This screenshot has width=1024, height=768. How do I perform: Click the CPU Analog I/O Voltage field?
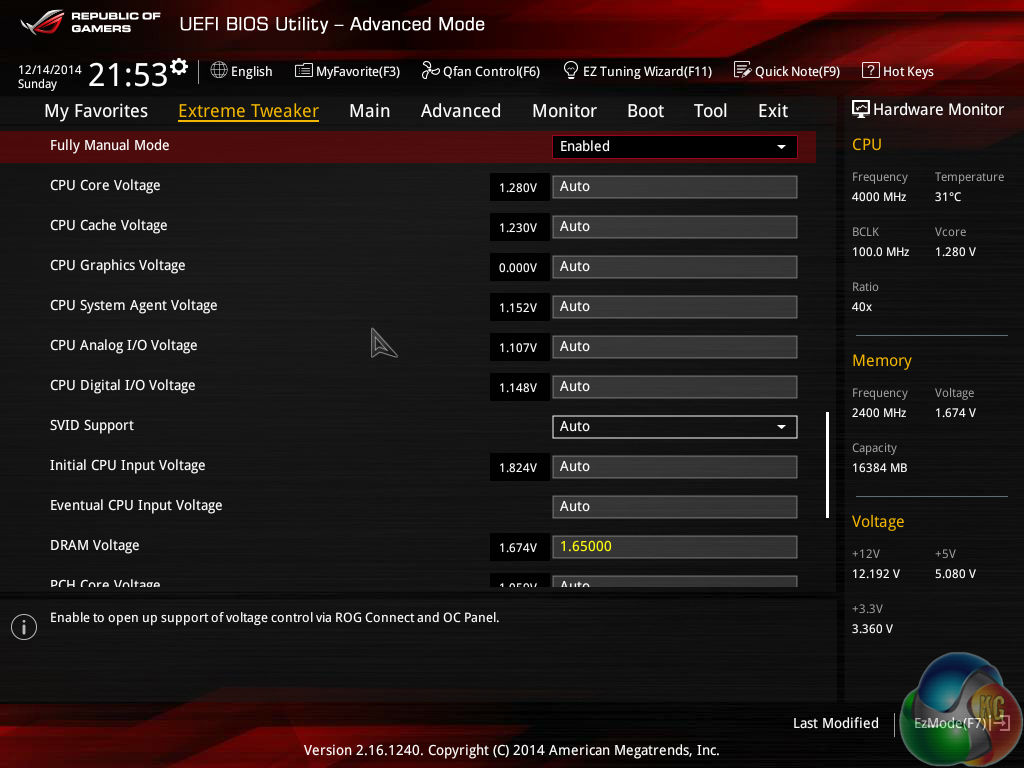(675, 347)
